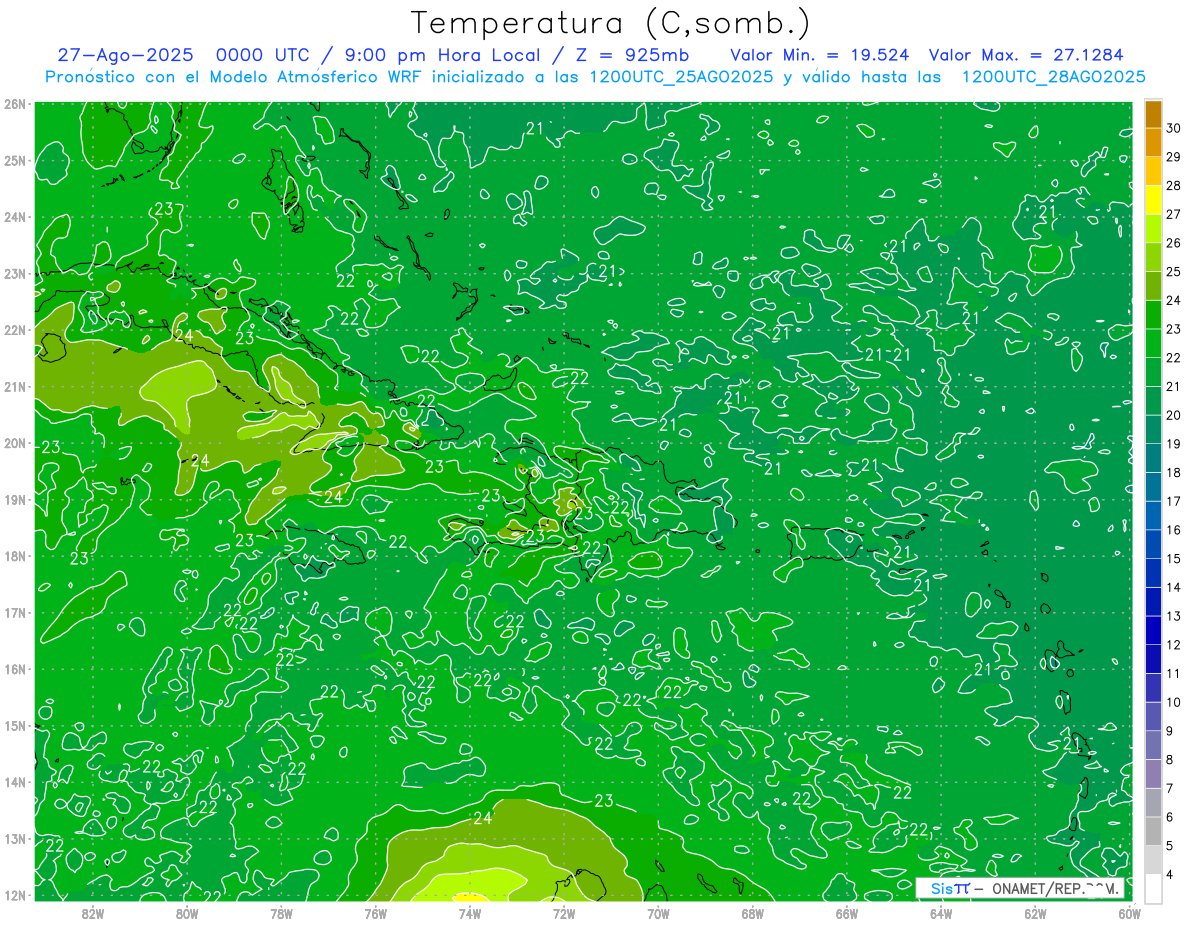1200x927 pixels.
Task: Select the pressure level "Z = 925mb"
Action: 631,55
